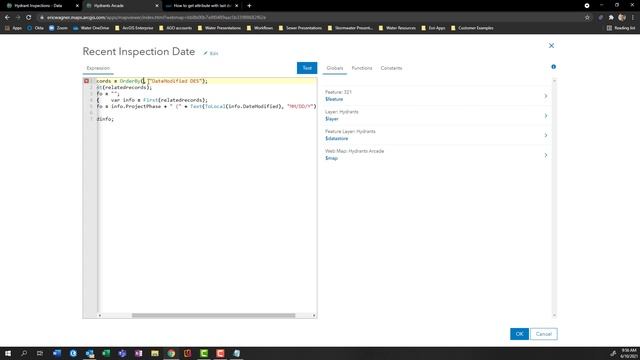
Task: Click the globals panel scroll-down arrow
Action: point(554,315)
